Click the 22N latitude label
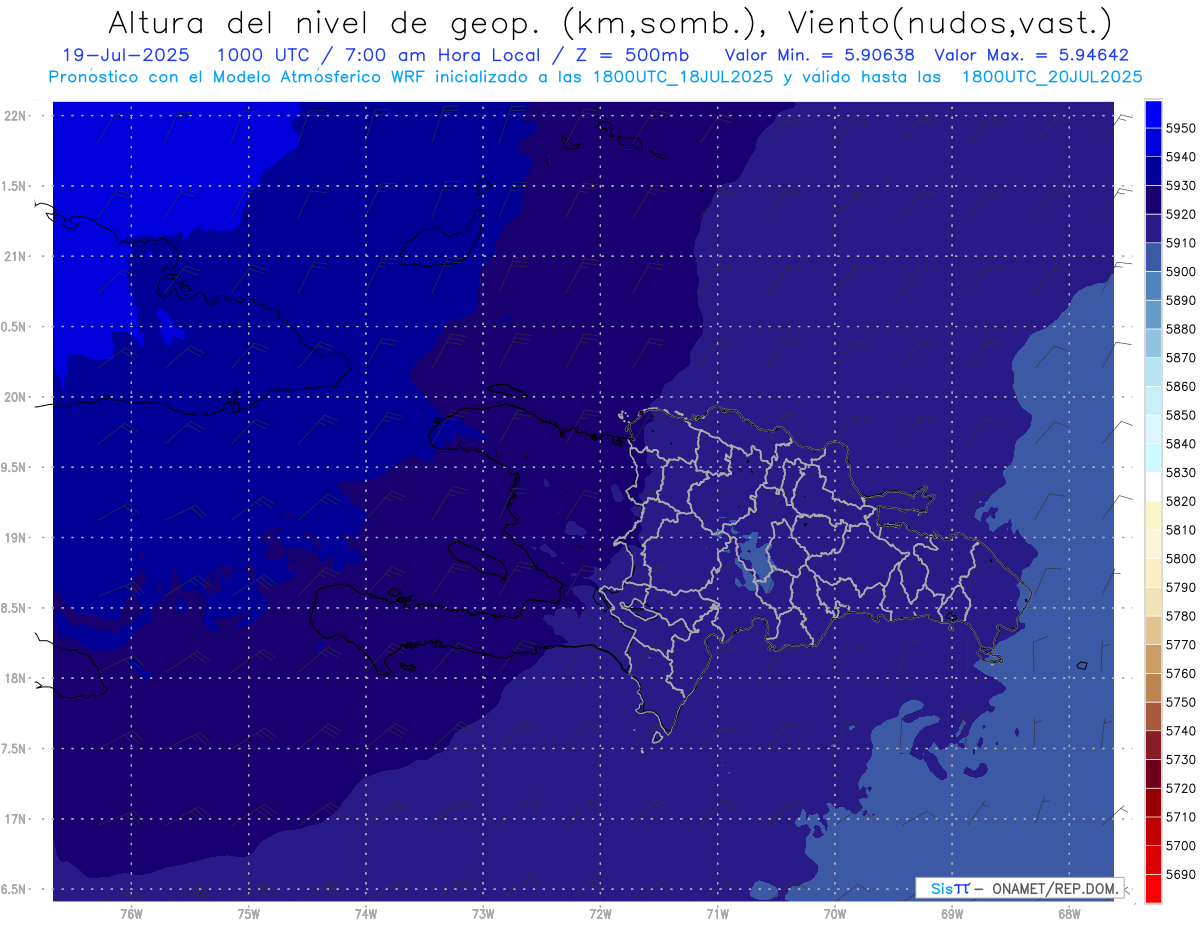 pos(14,116)
